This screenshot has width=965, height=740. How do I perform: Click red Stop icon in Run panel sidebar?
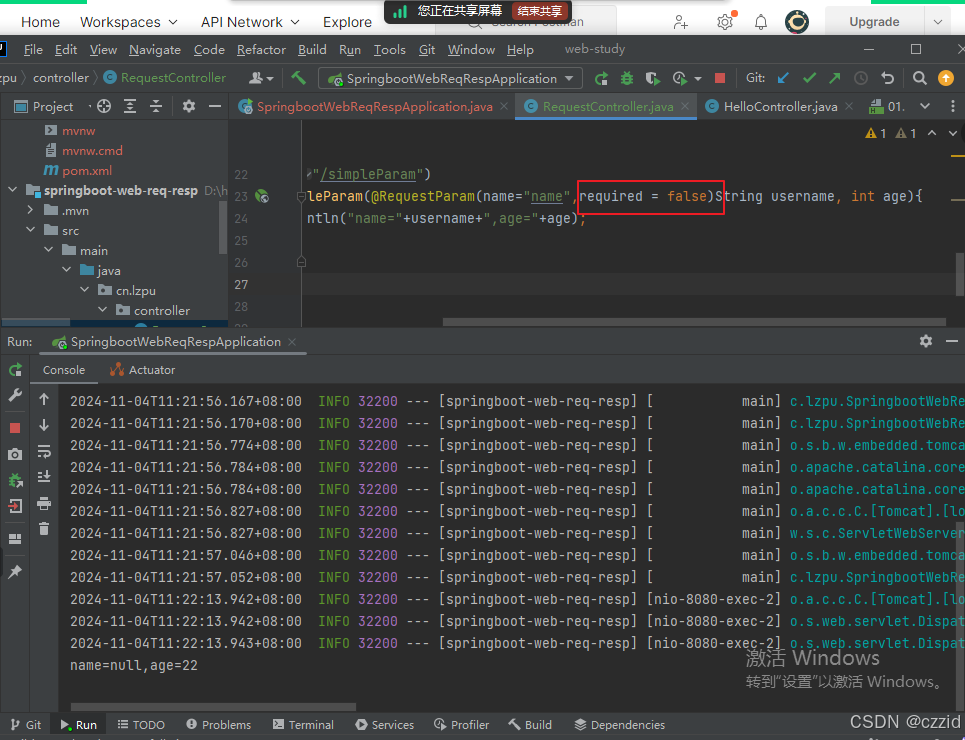pyautogui.click(x=15, y=428)
